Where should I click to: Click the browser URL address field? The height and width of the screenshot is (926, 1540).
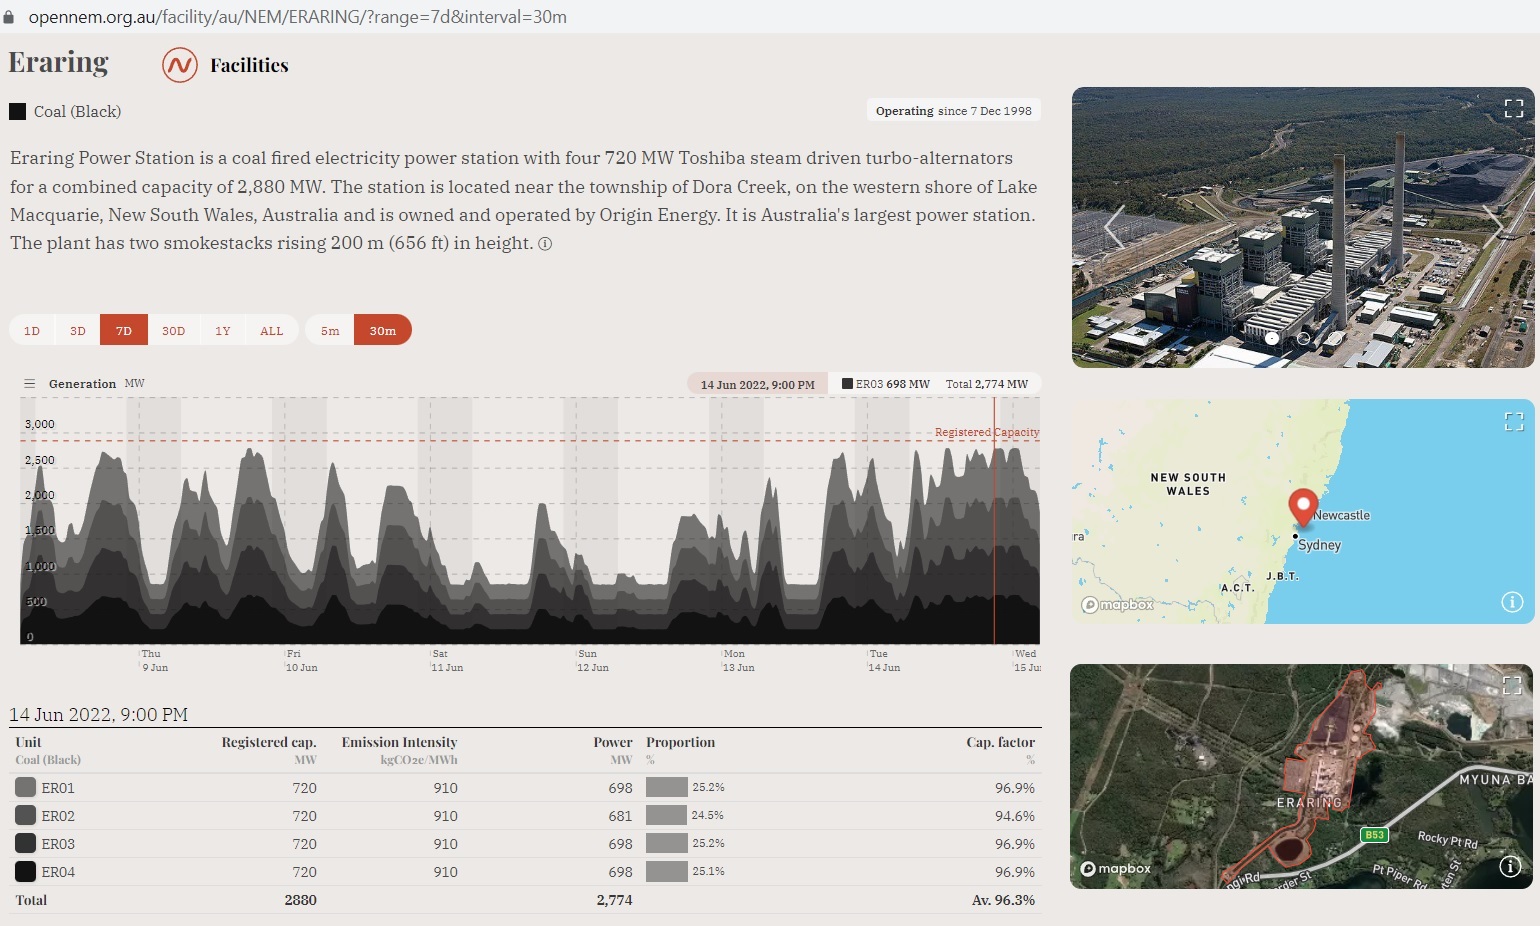pyautogui.click(x=297, y=17)
